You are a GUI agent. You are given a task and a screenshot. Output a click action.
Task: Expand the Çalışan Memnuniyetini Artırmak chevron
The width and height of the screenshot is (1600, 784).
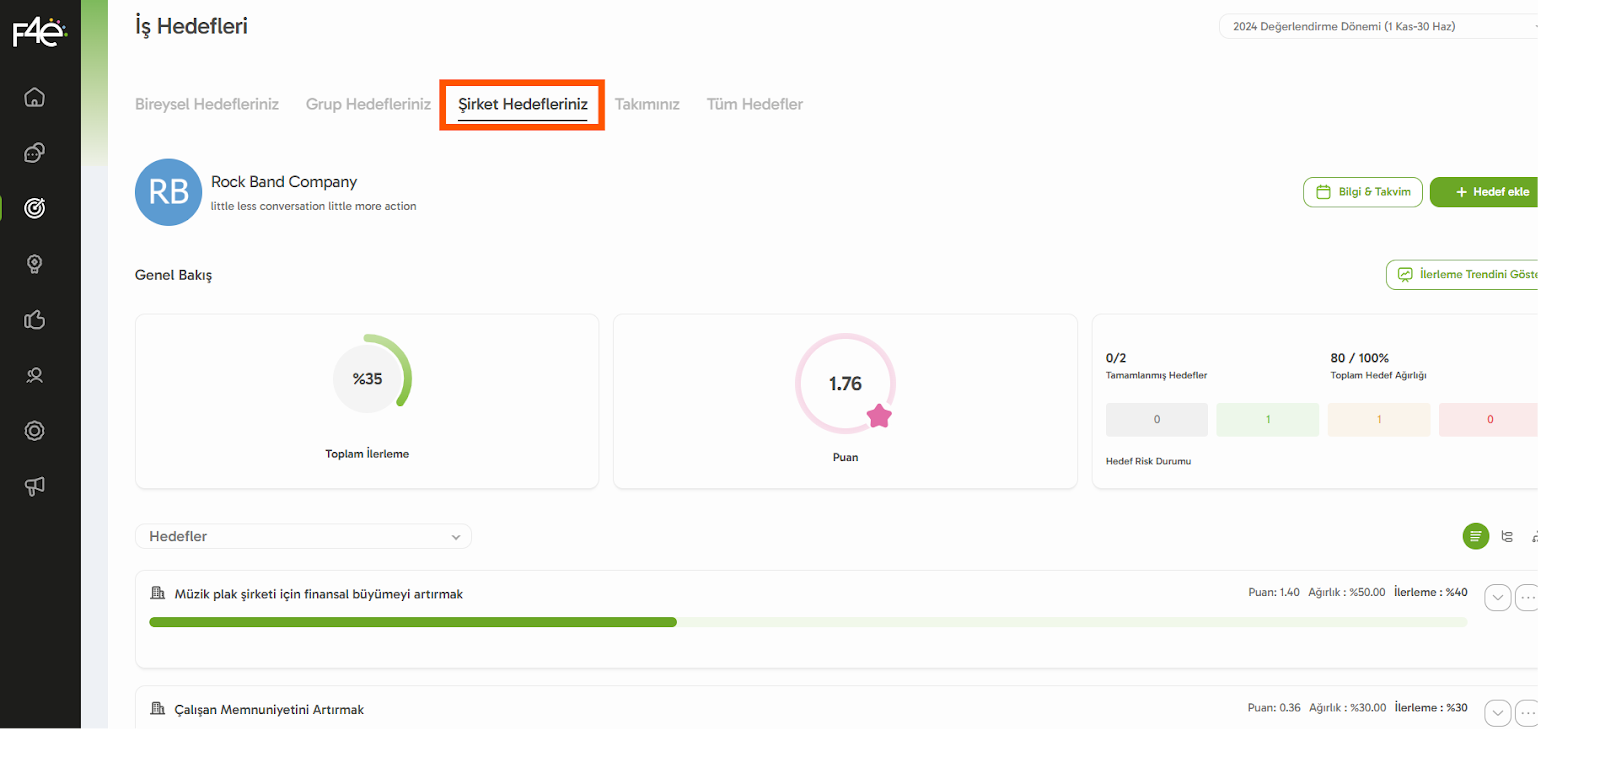pos(1497,713)
